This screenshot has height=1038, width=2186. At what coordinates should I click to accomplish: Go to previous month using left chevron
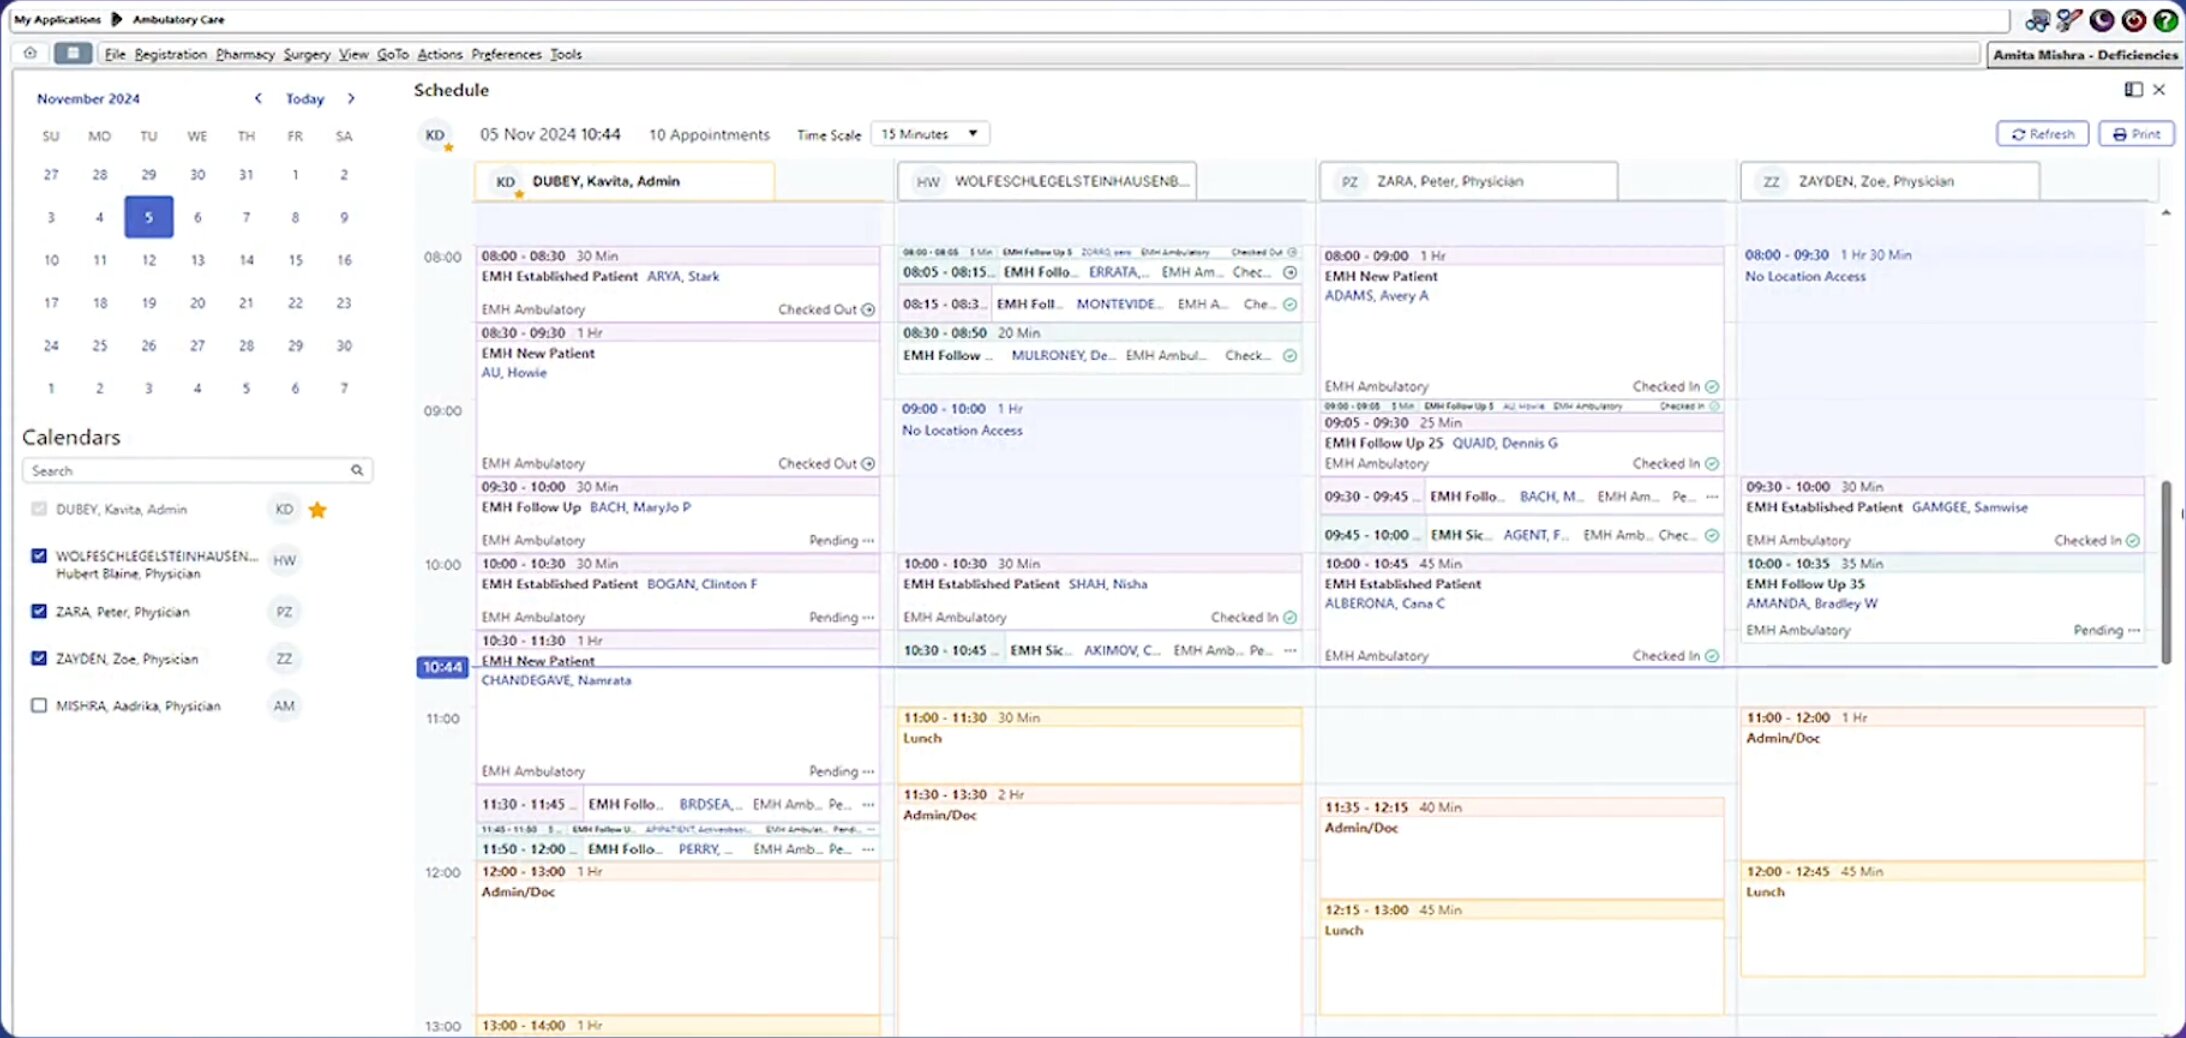(258, 98)
